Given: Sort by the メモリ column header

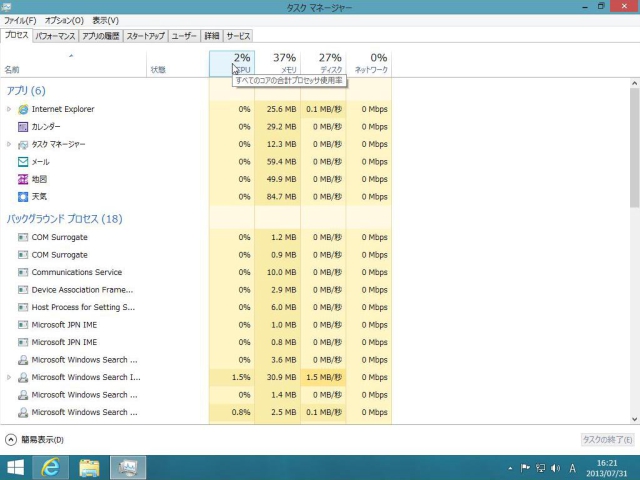Looking at the screenshot, I should tap(278, 64).
